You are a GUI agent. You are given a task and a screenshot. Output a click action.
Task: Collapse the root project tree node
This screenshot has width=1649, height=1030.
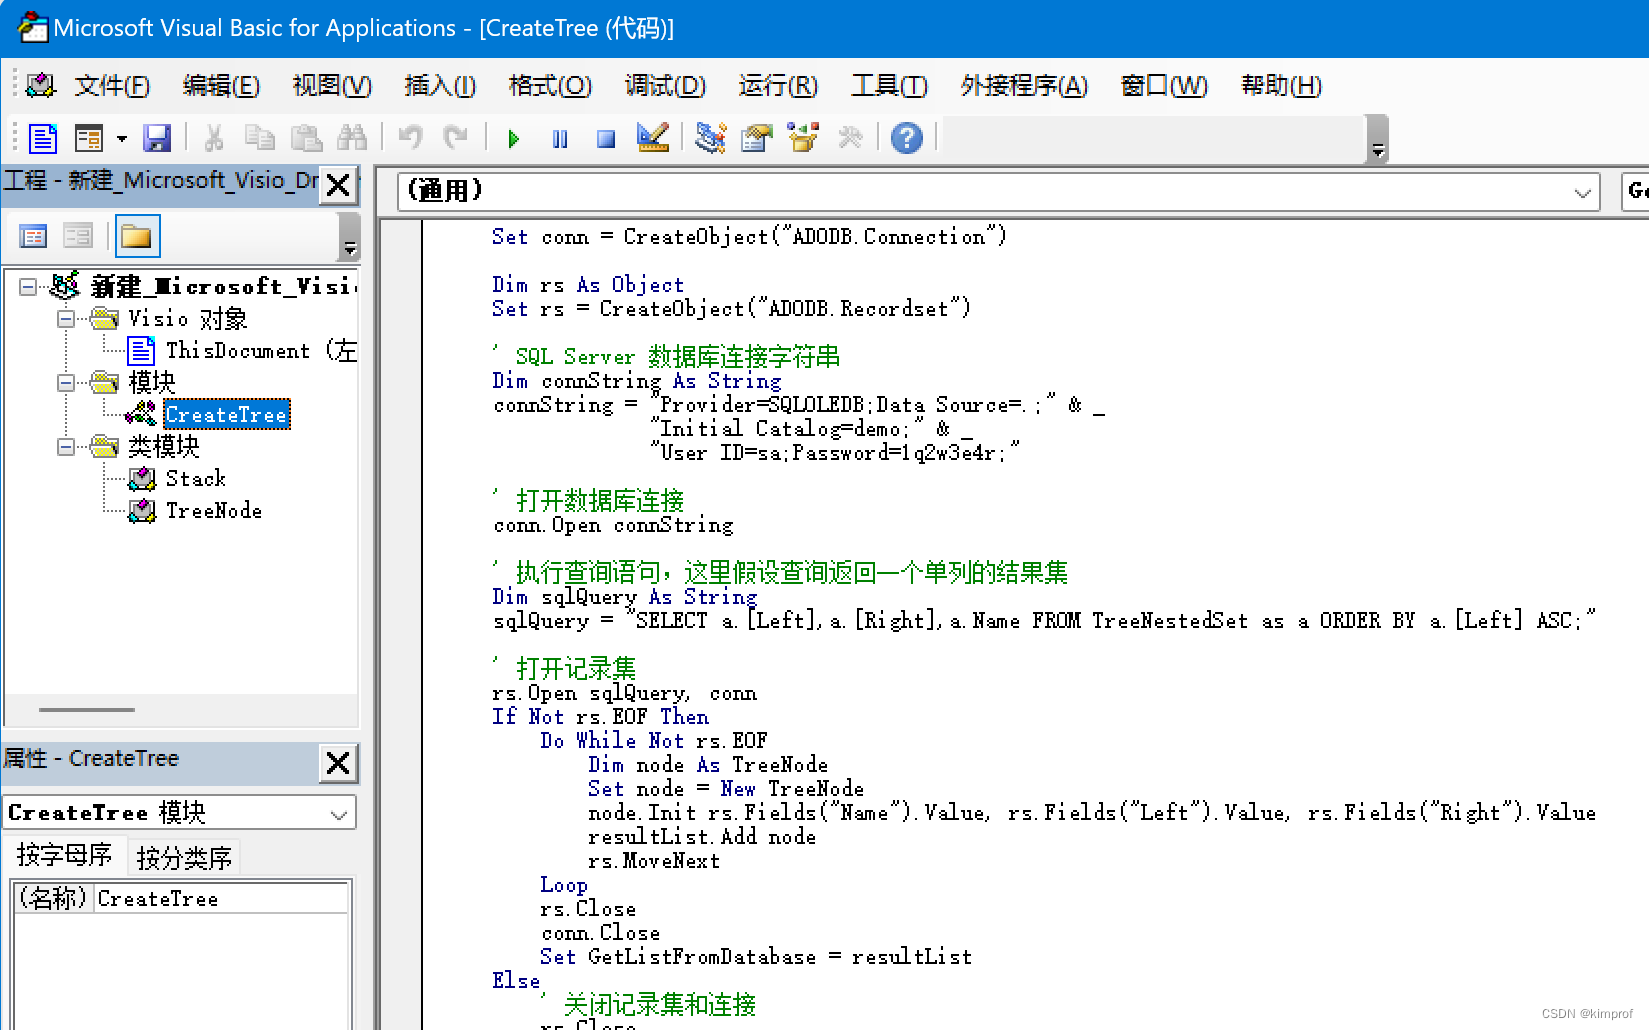point(28,287)
